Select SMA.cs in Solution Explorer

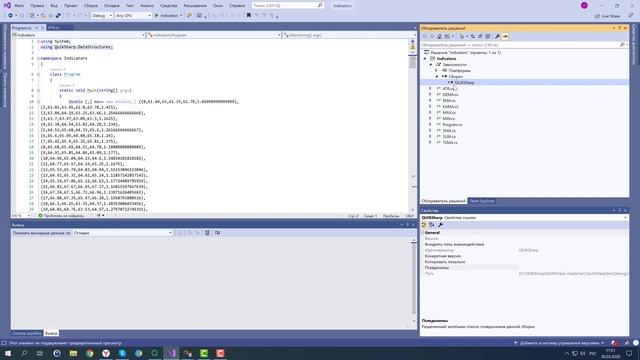click(x=449, y=131)
